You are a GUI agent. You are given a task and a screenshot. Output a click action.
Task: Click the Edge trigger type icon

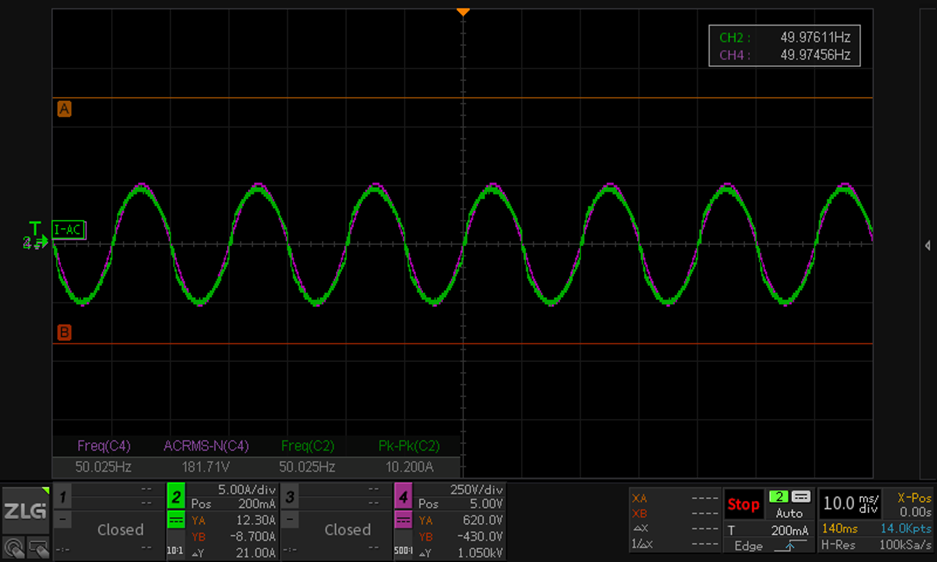click(789, 545)
